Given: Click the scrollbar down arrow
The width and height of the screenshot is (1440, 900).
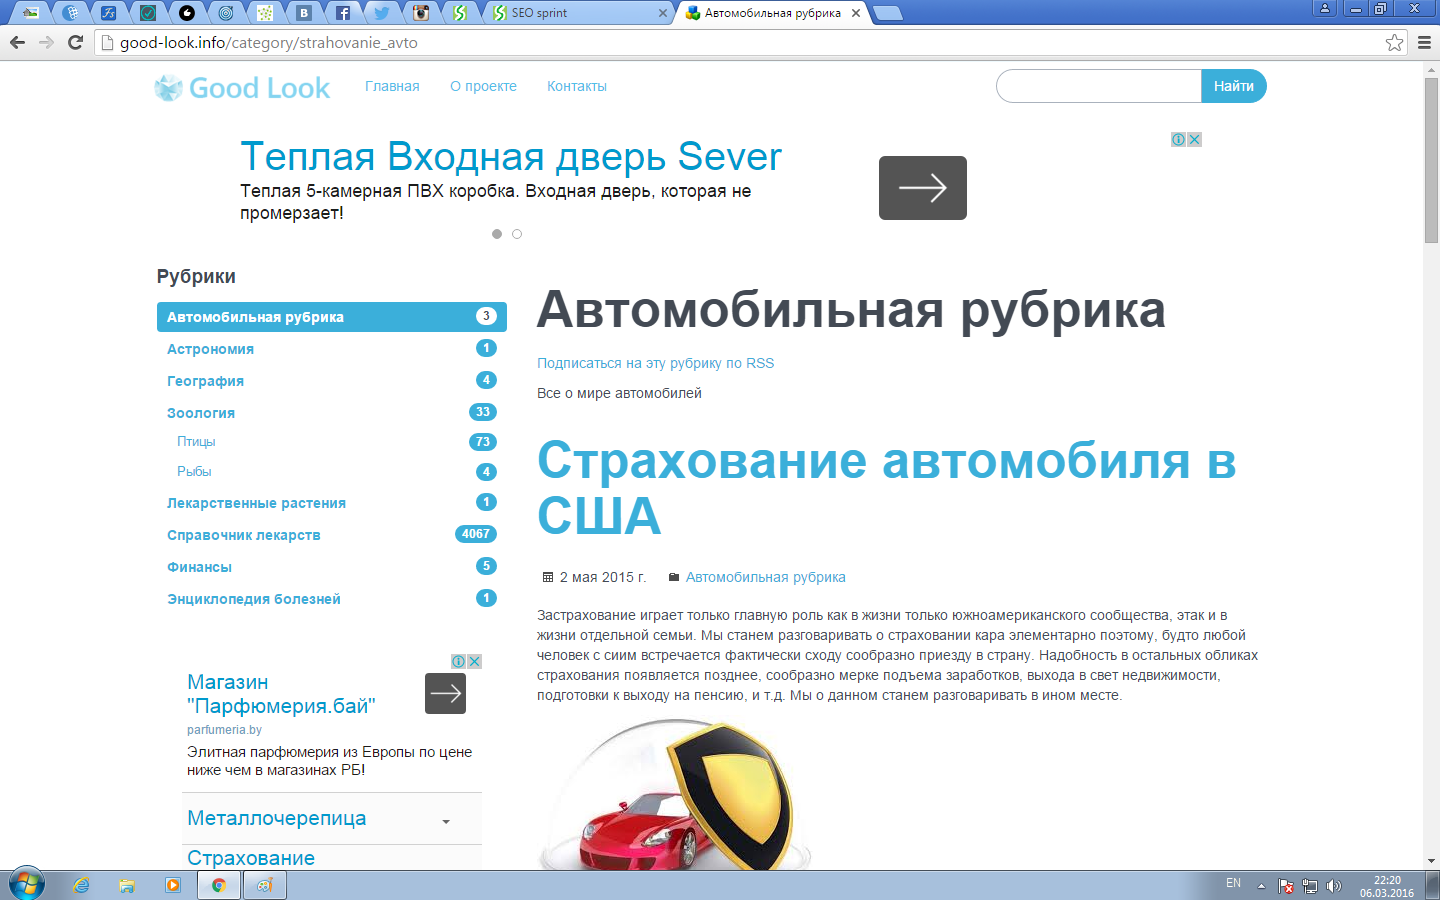Looking at the screenshot, I should (x=1431, y=860).
